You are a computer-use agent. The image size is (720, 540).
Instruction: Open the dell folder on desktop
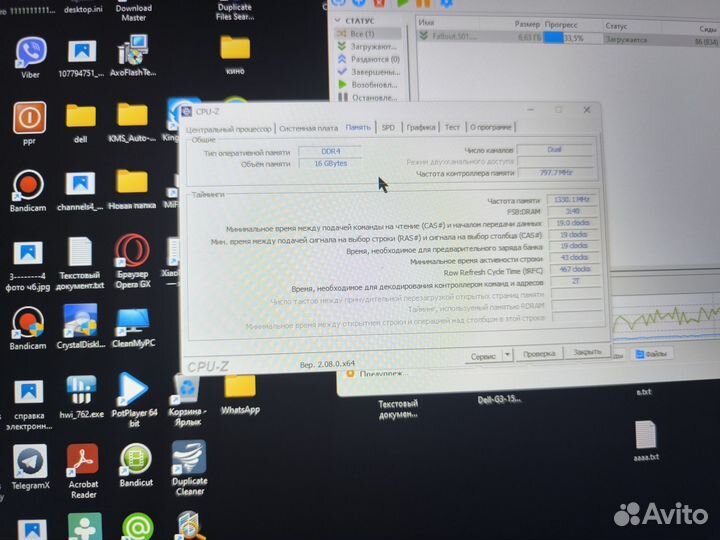click(80, 123)
